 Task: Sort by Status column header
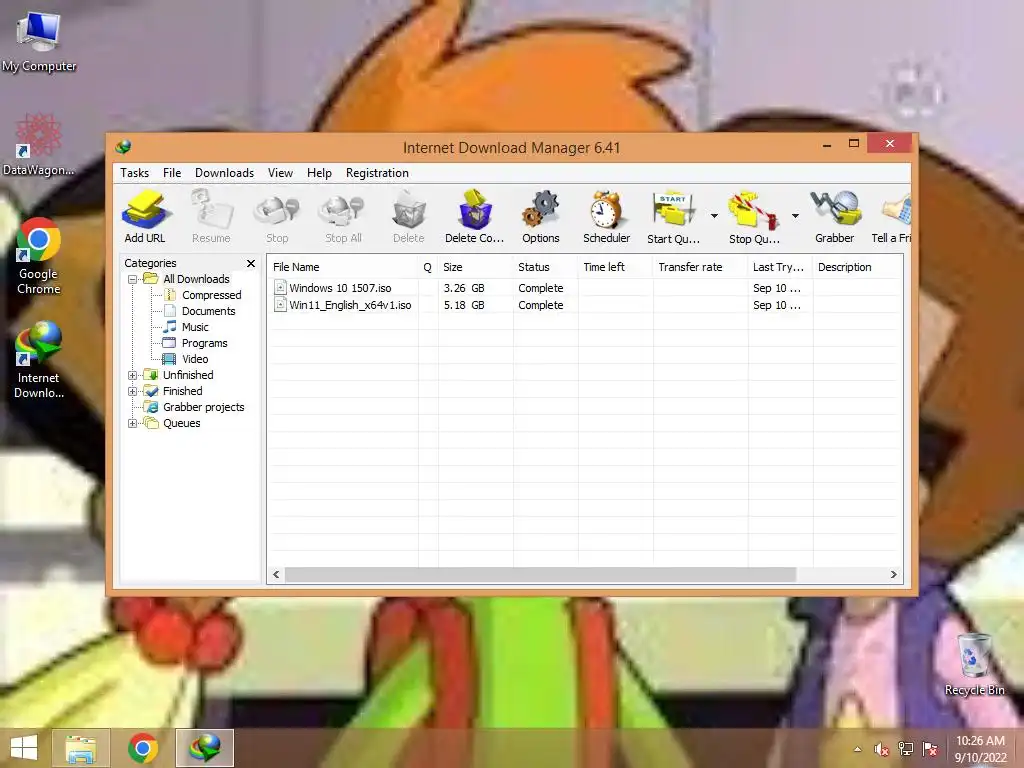tap(545, 267)
